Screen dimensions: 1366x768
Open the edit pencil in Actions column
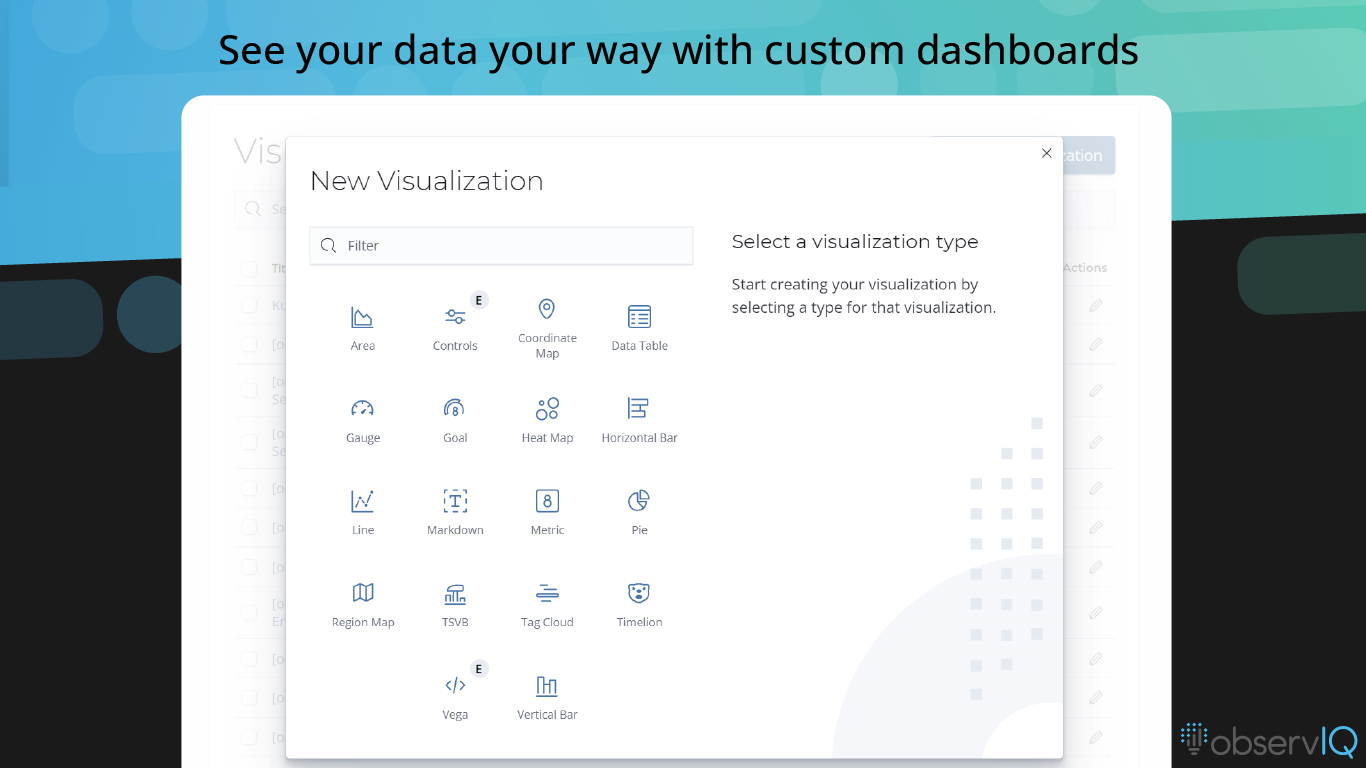tap(1095, 305)
